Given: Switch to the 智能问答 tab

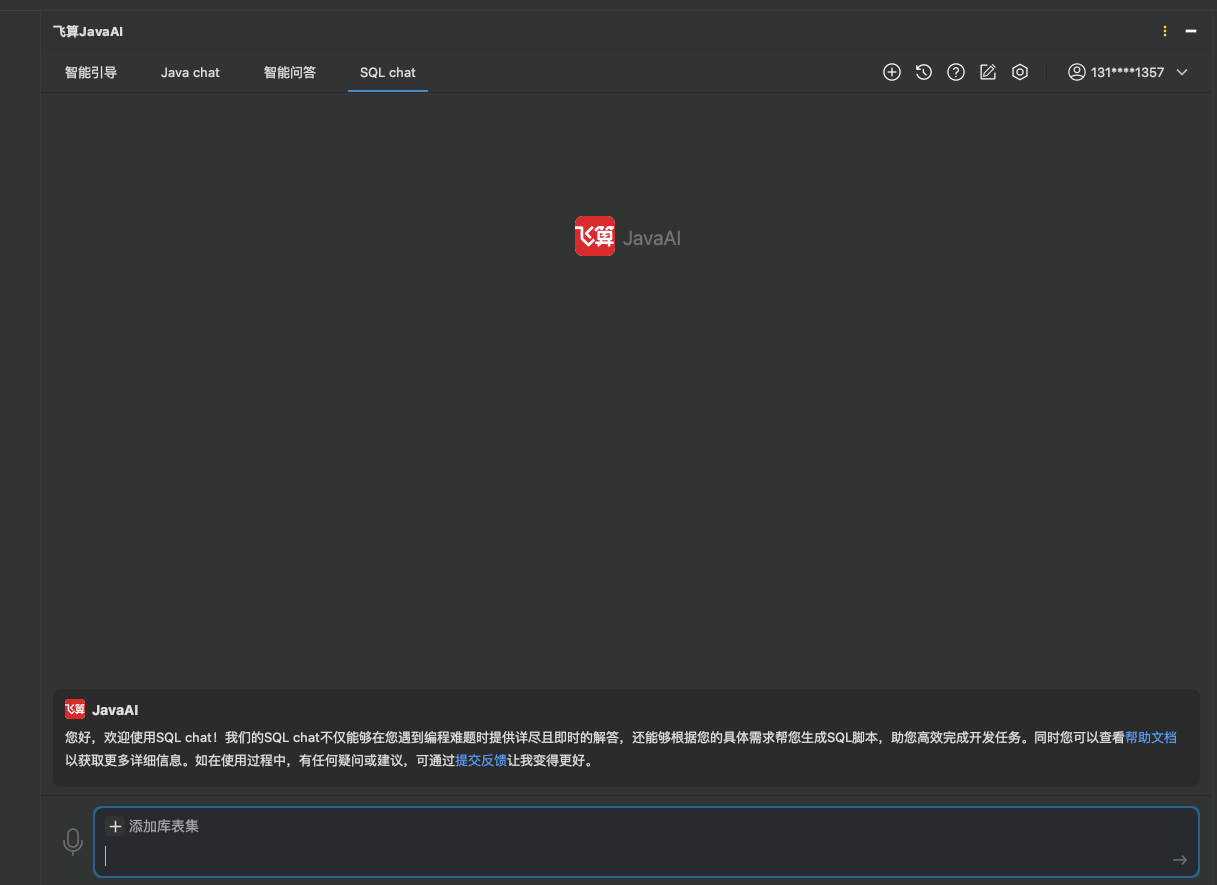Looking at the screenshot, I should pos(290,72).
